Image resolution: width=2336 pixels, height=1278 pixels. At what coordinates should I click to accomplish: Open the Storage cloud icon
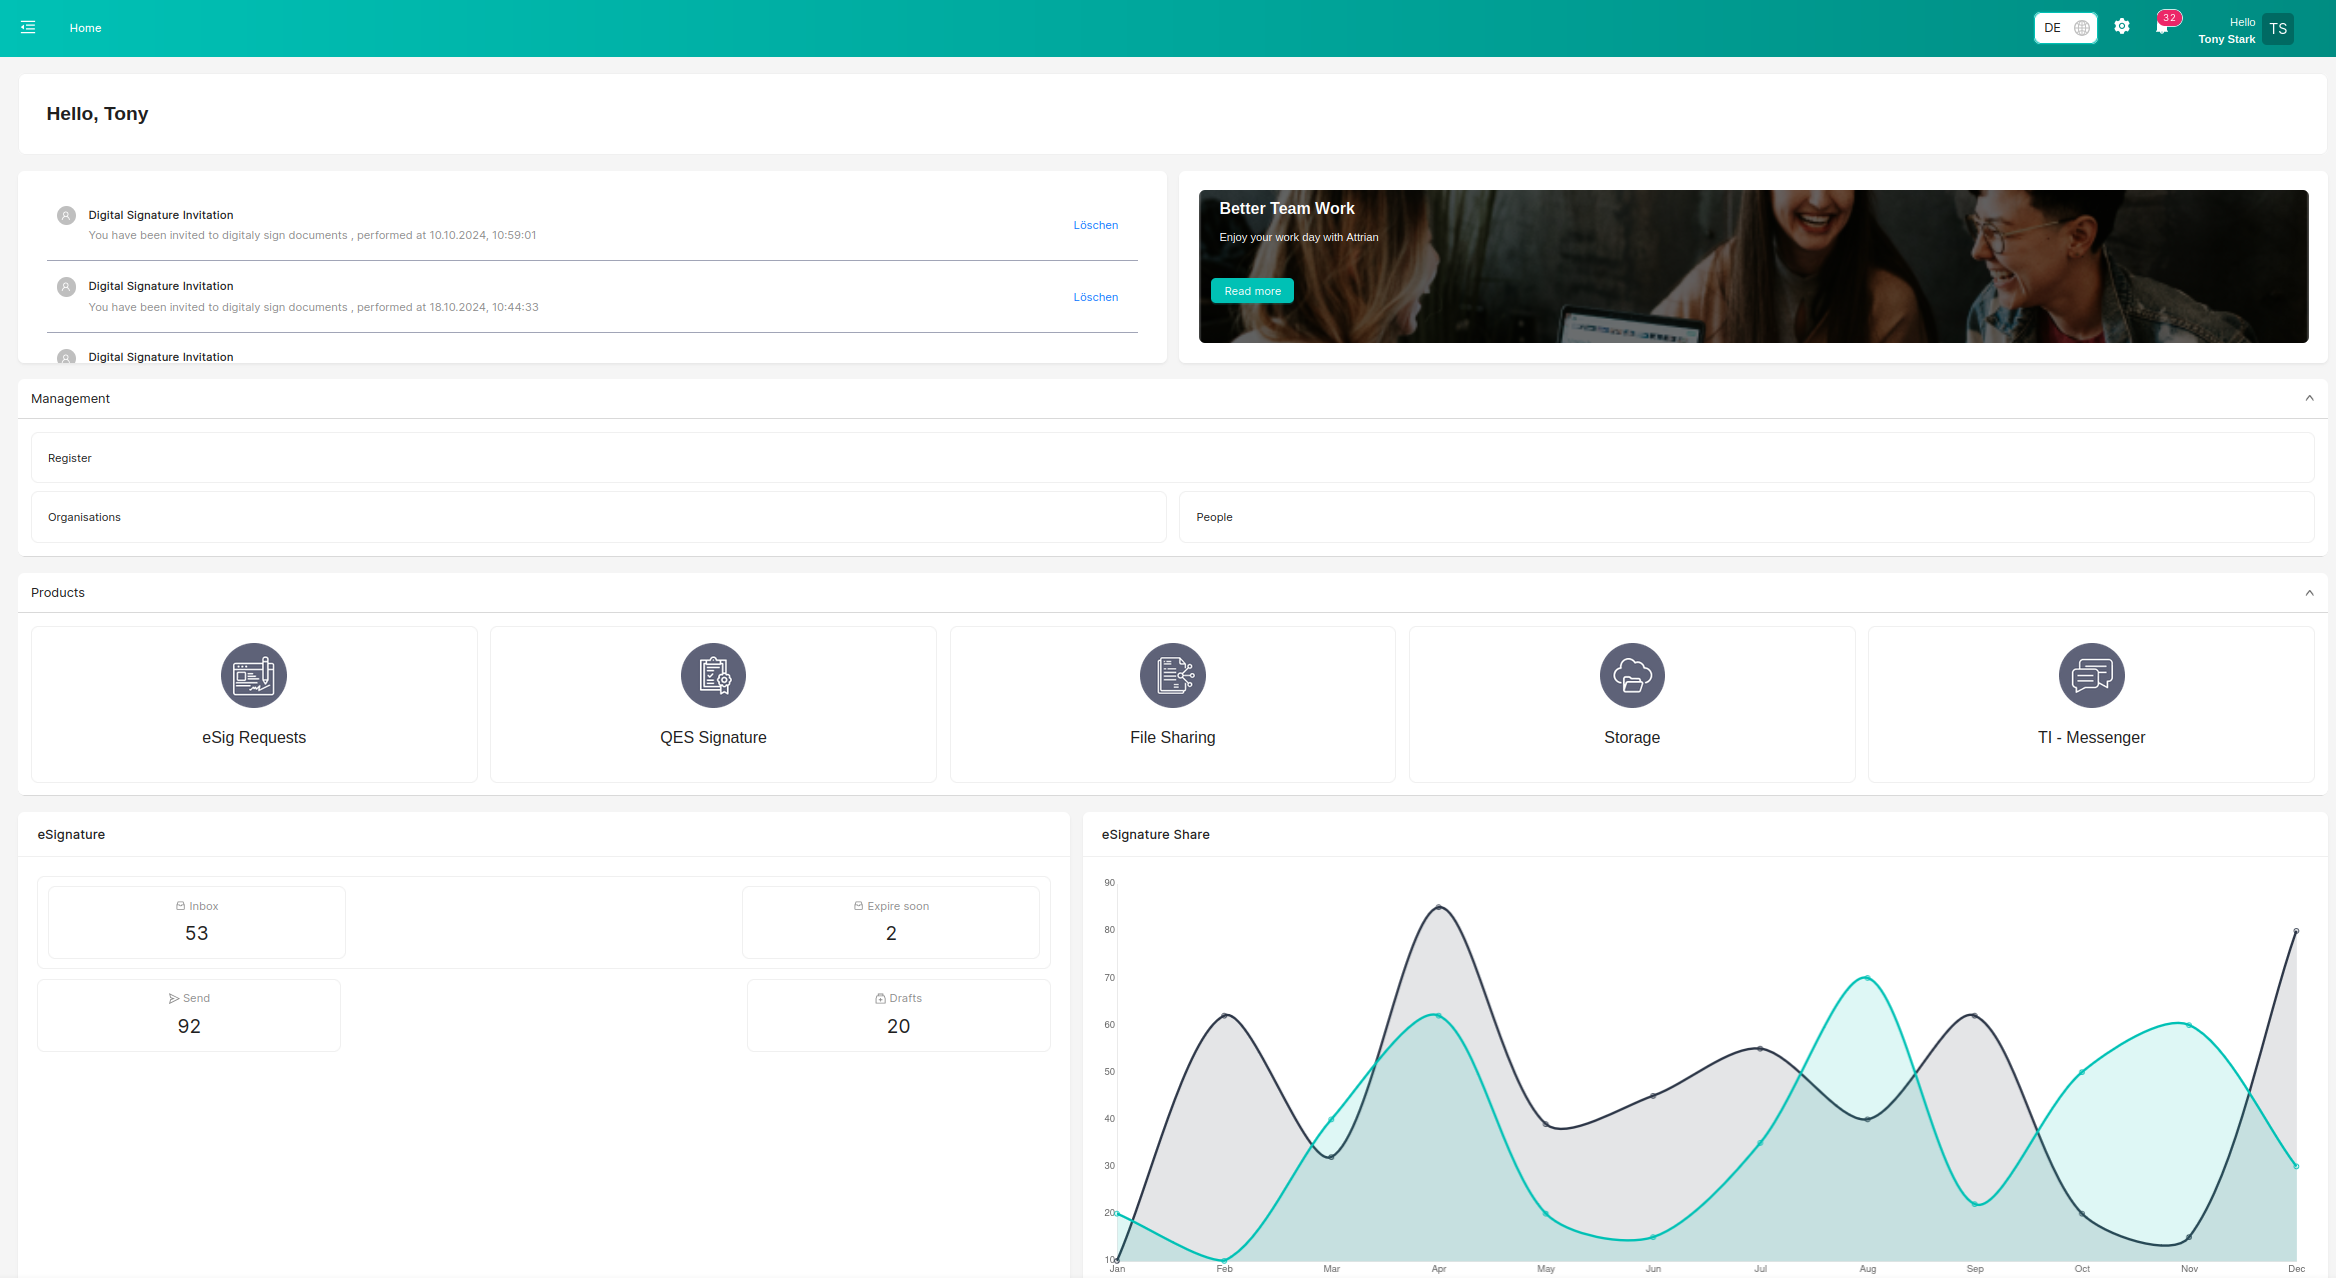pyautogui.click(x=1632, y=675)
